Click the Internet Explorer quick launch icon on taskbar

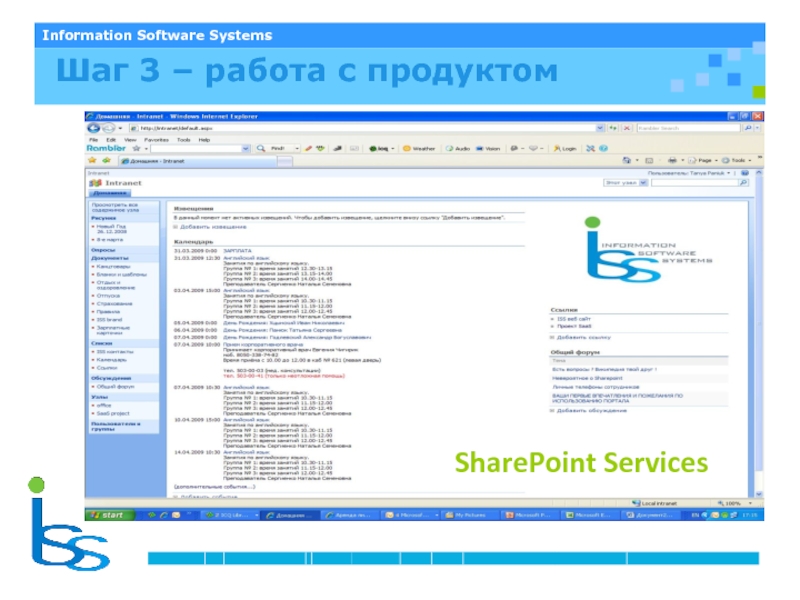tap(164, 515)
